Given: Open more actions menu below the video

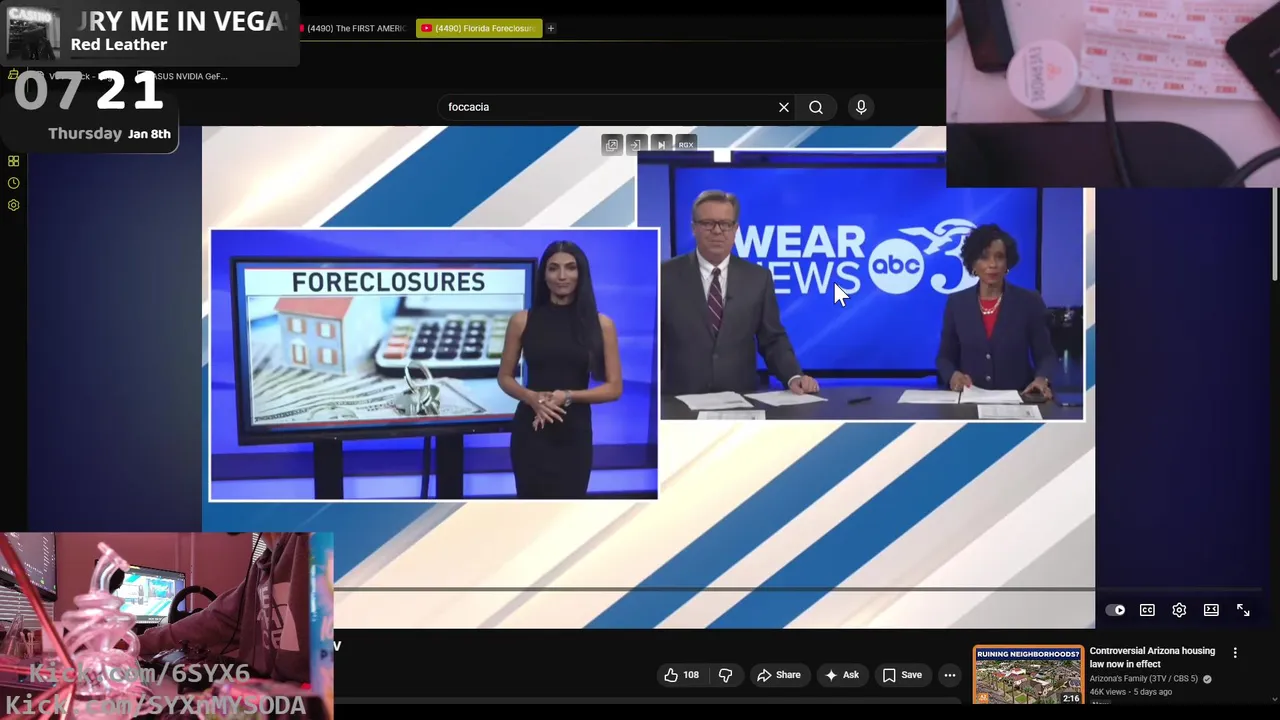Looking at the screenshot, I should point(950,675).
